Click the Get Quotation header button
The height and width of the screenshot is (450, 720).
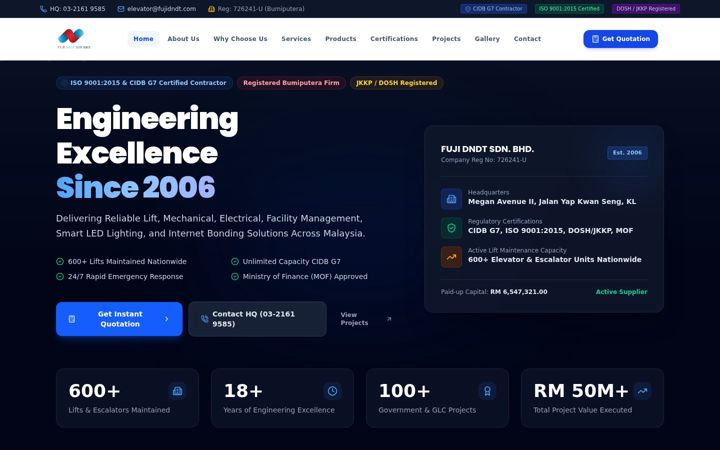pyautogui.click(x=620, y=39)
